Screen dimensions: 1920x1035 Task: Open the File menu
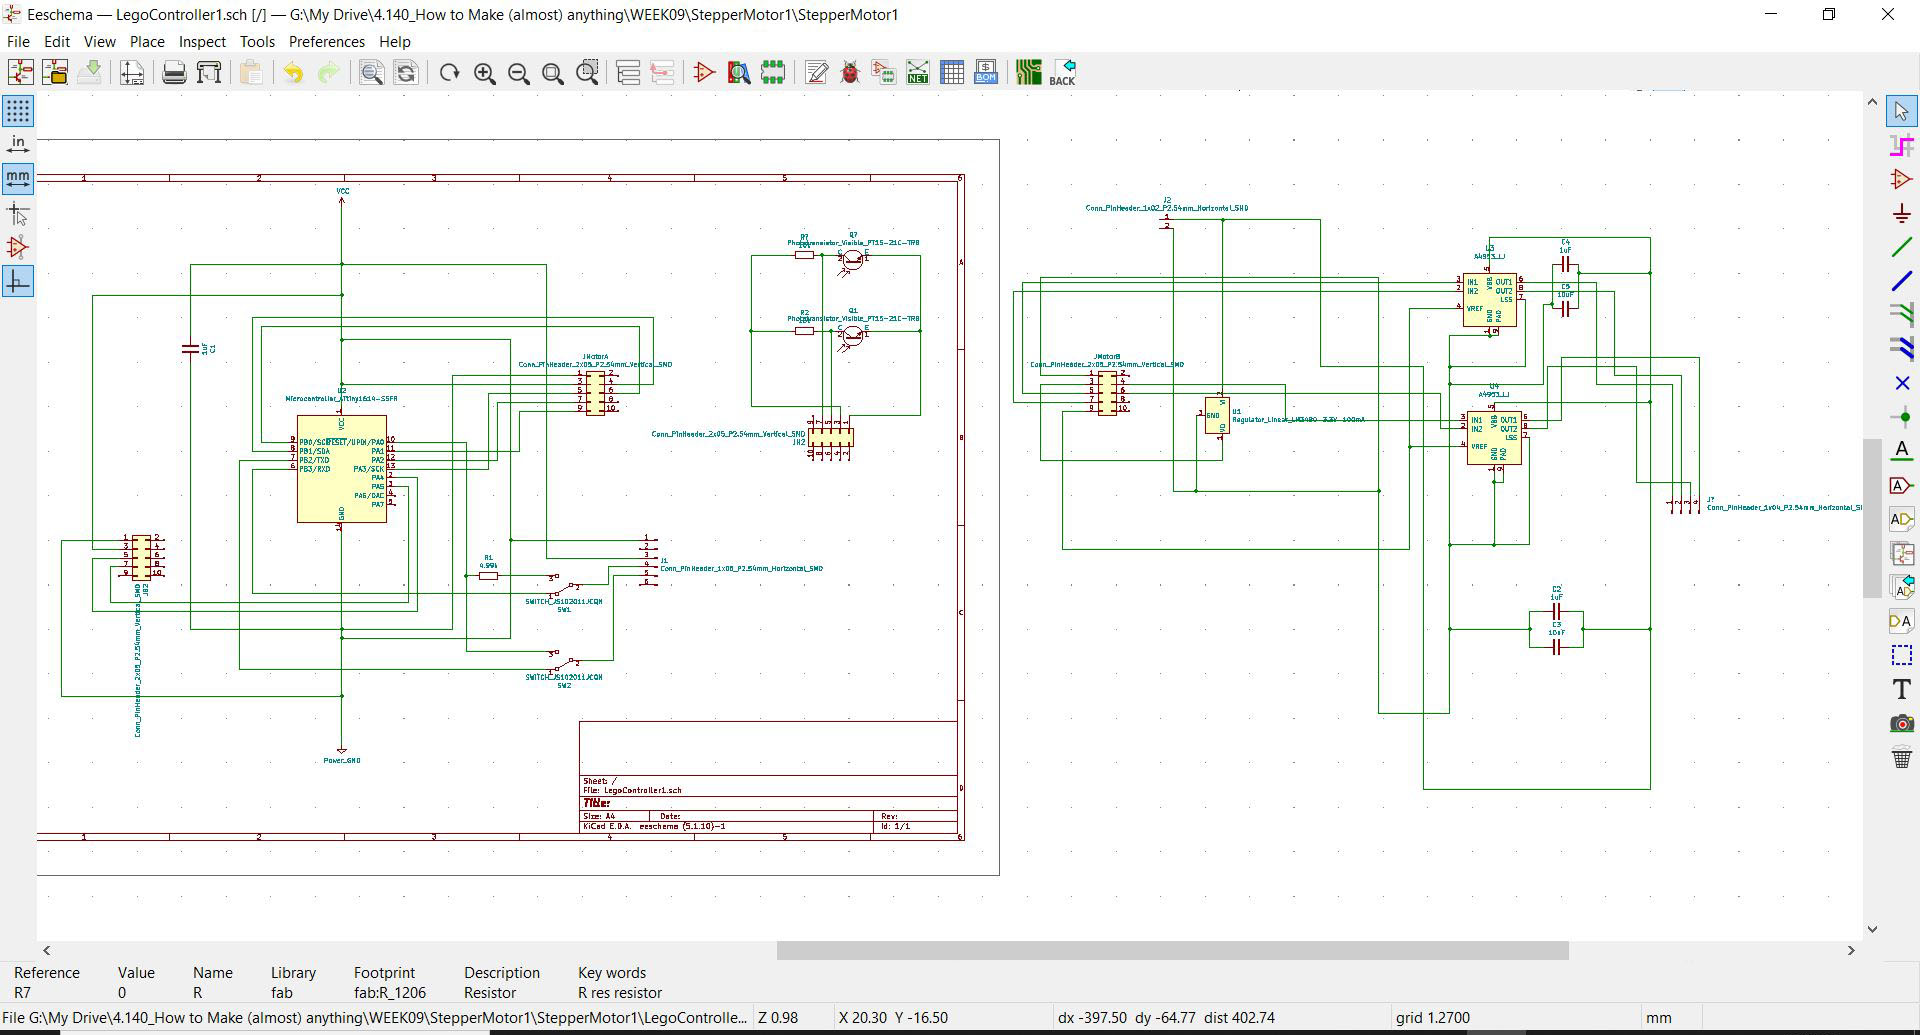click(x=18, y=41)
